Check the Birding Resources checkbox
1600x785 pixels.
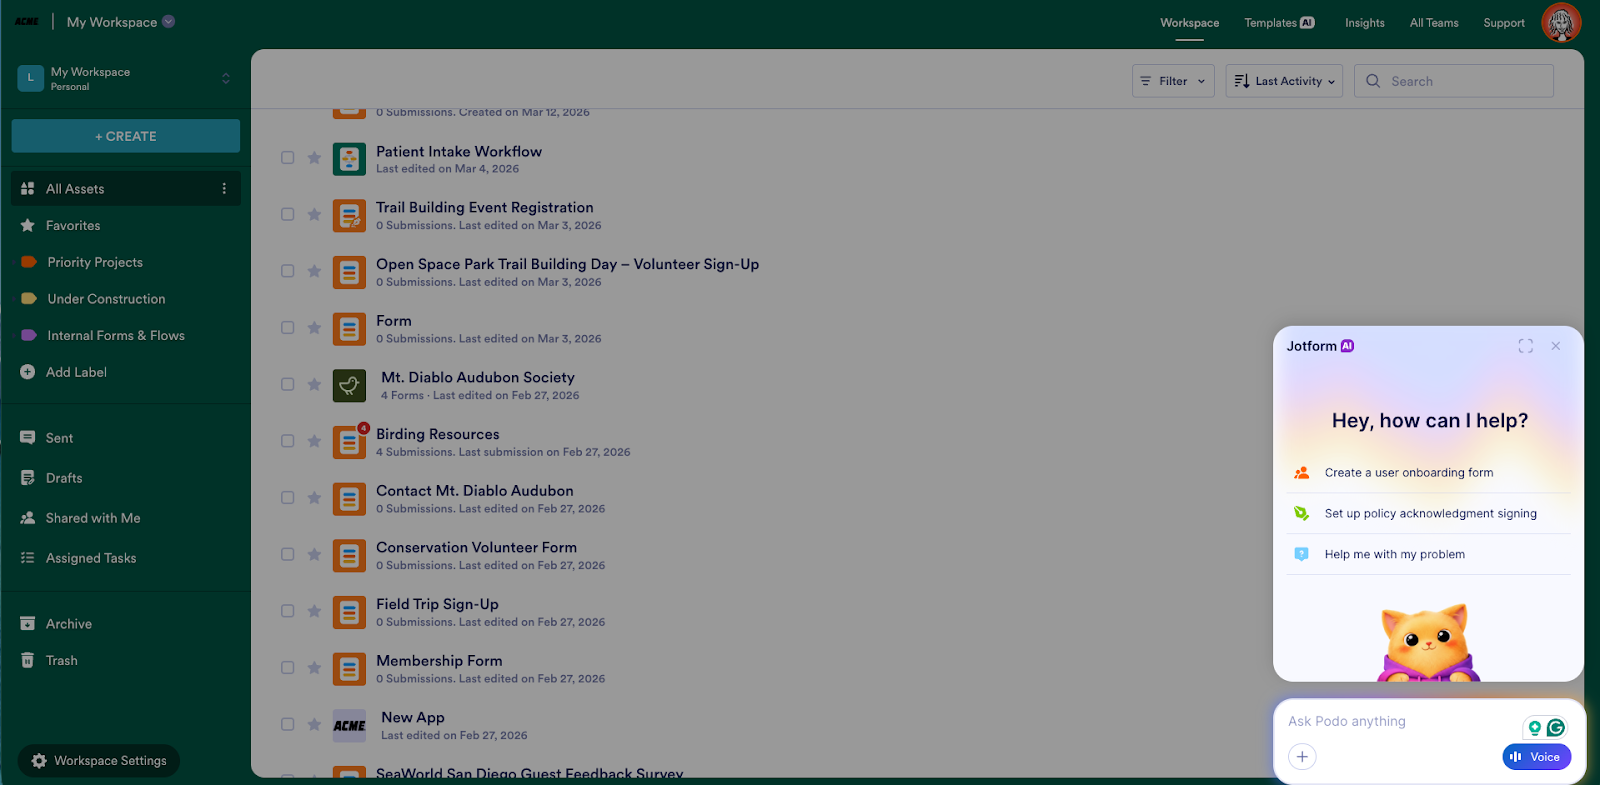click(288, 441)
